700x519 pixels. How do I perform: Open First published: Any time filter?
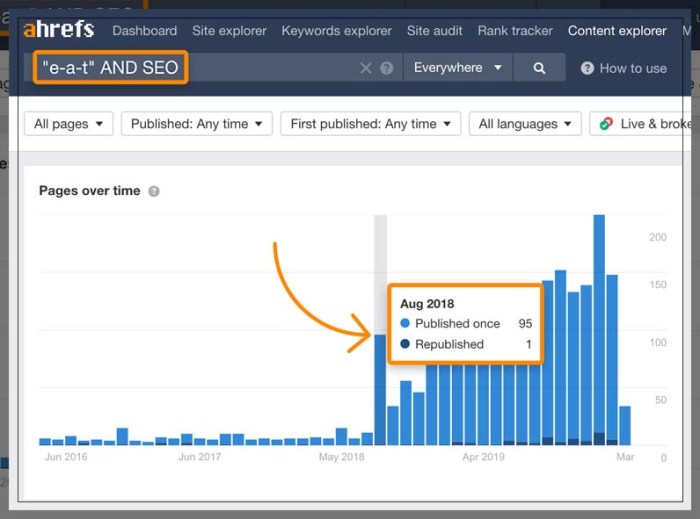tap(371, 124)
